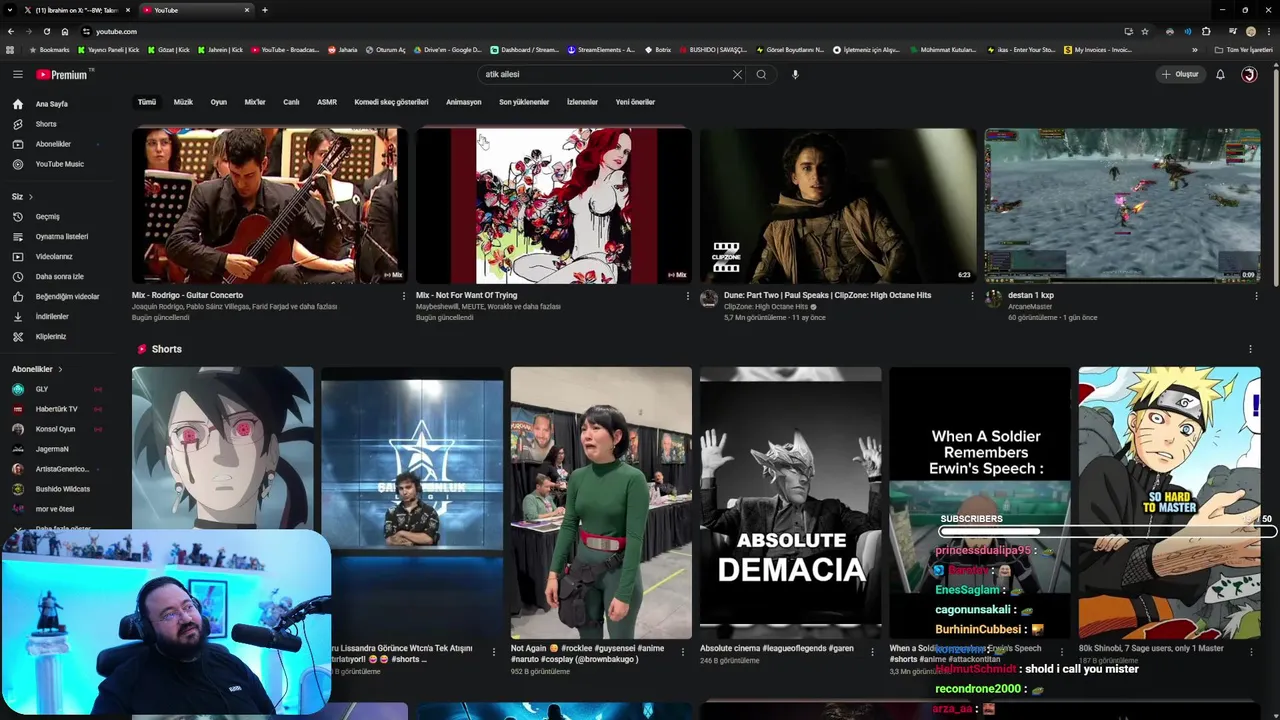Select the Oyun filter chip
The width and height of the screenshot is (1280, 720).
click(218, 102)
